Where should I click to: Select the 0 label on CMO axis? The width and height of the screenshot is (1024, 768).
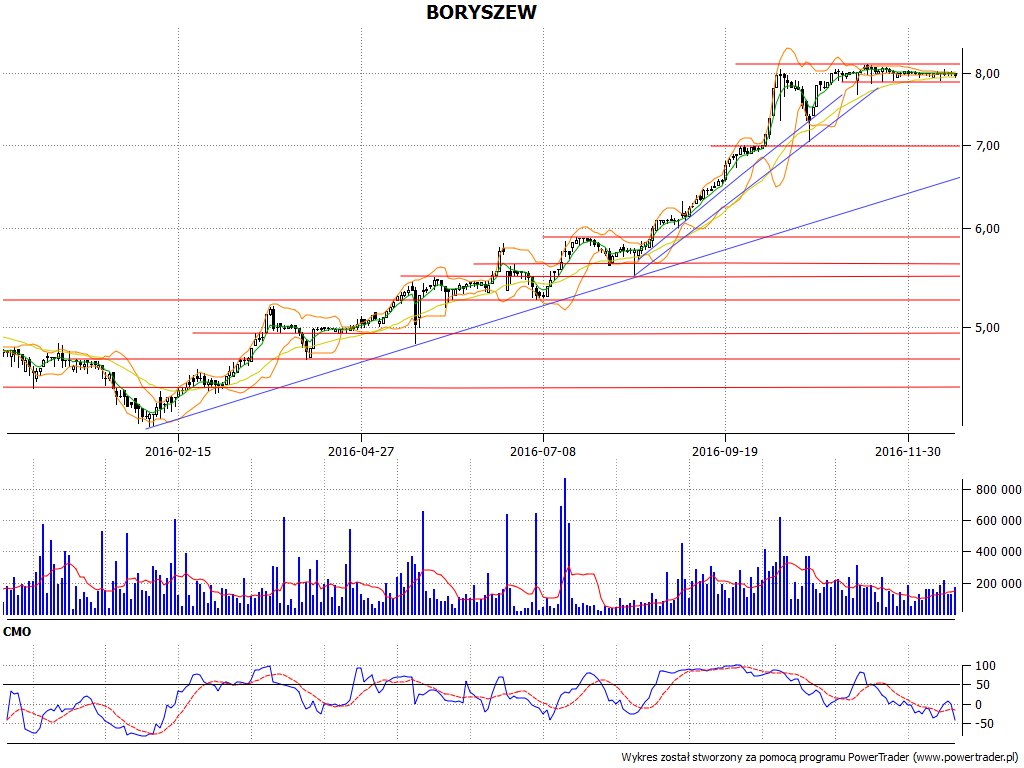(978, 705)
